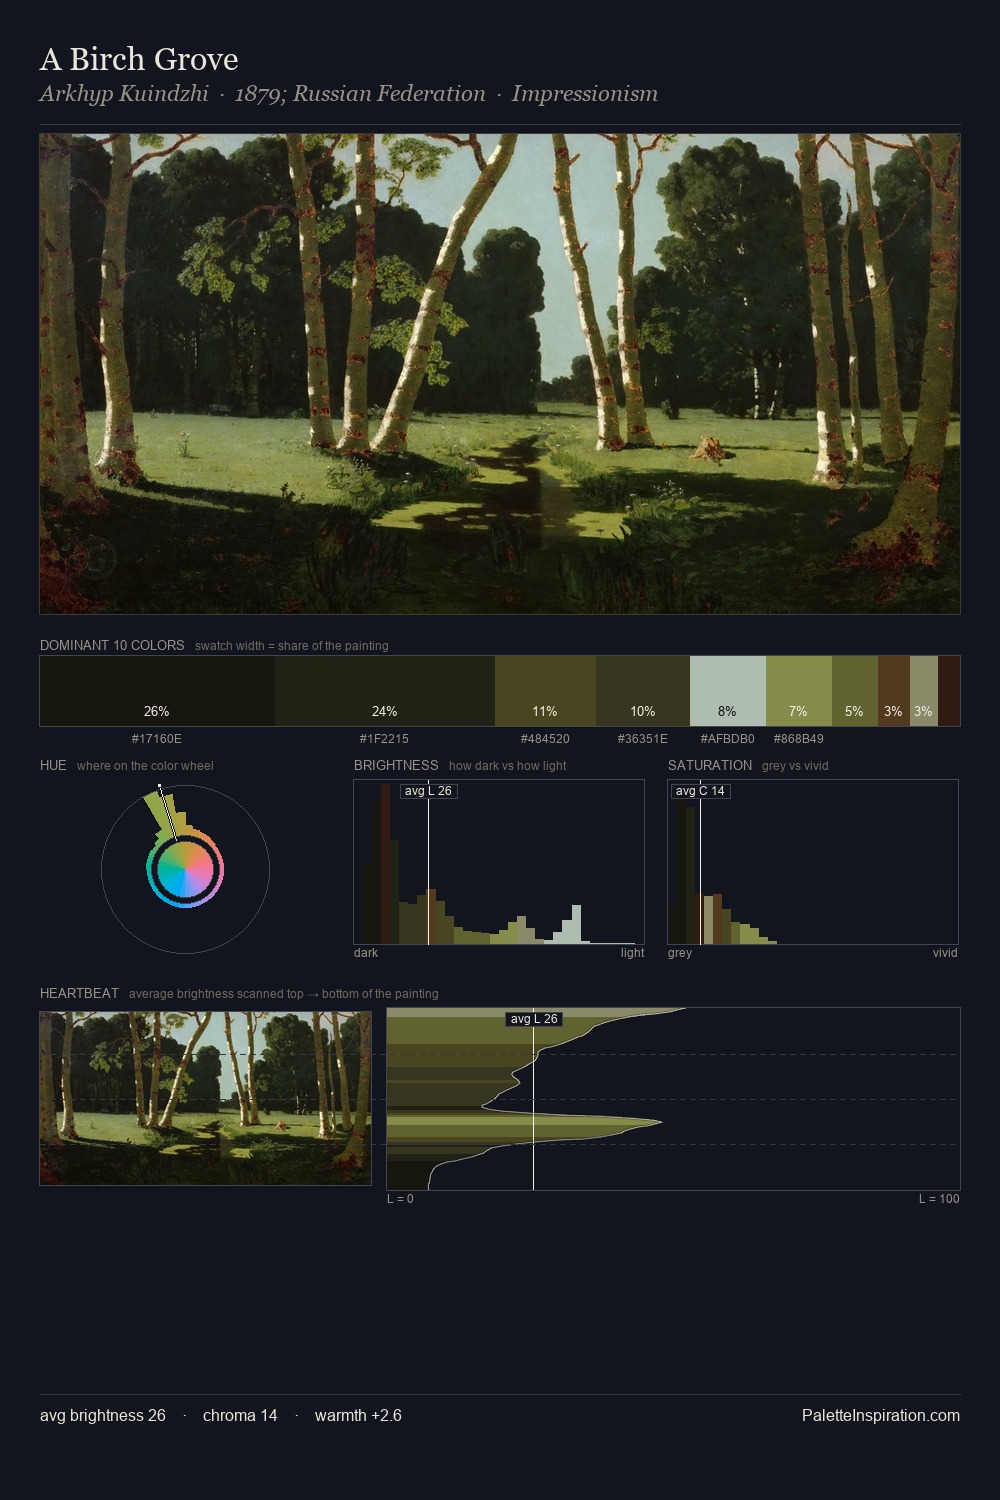Select the 10% dark olive swatch
The width and height of the screenshot is (1000, 1500).
(x=643, y=691)
